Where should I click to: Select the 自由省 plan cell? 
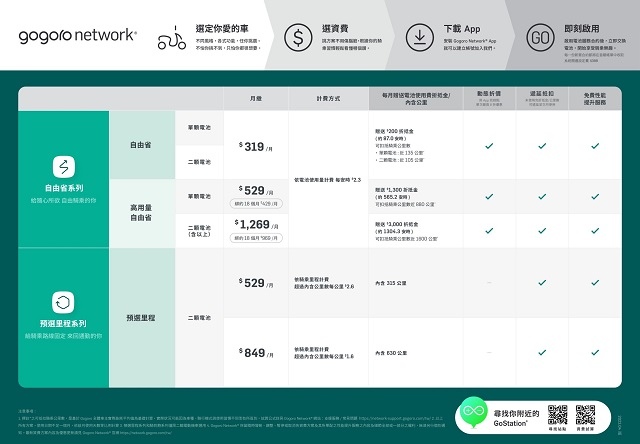[x=141, y=145]
